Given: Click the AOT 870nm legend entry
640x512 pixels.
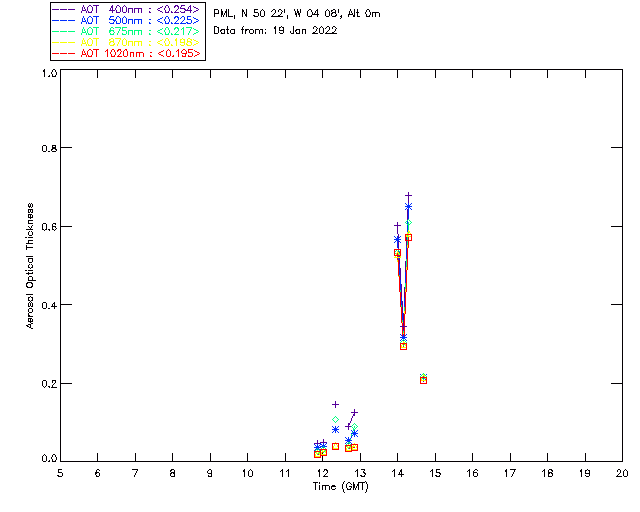Looking at the screenshot, I should 126,42.
